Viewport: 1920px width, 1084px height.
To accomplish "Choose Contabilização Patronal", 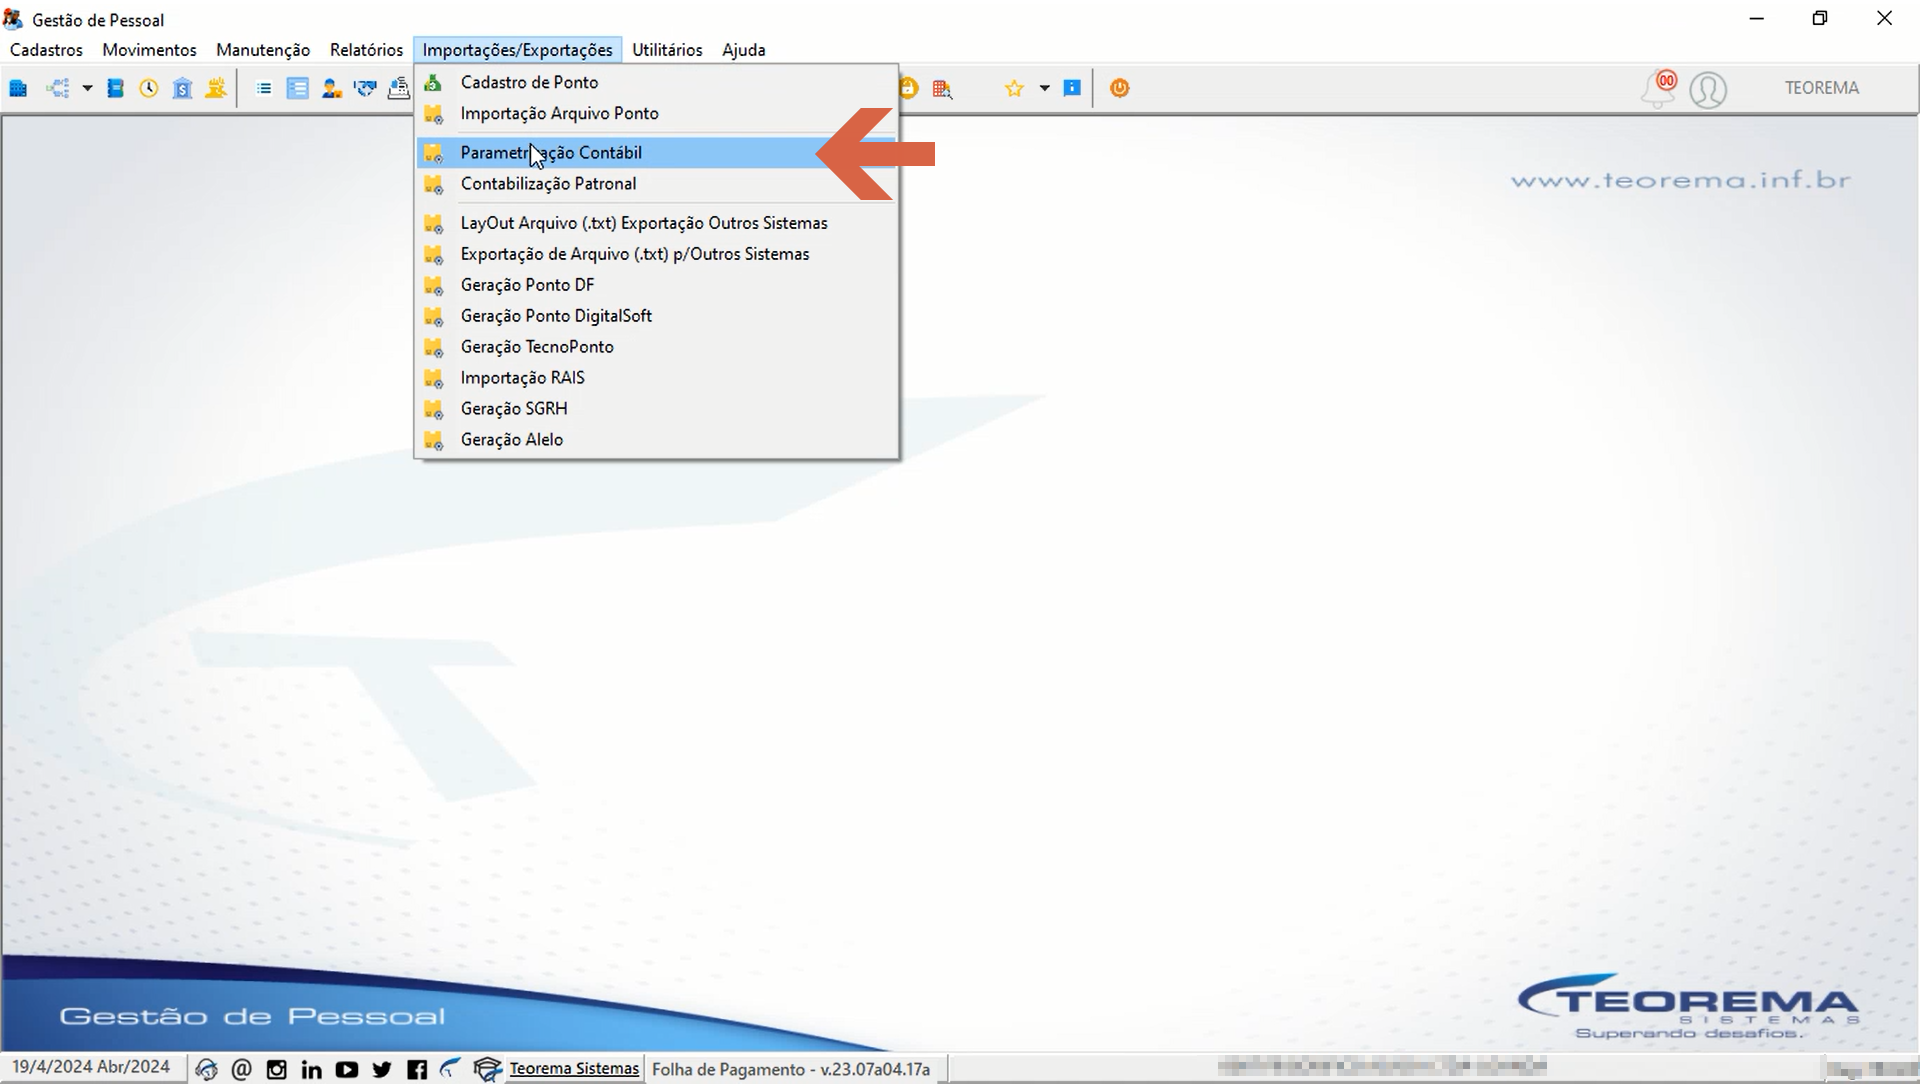I will pos(656,184).
